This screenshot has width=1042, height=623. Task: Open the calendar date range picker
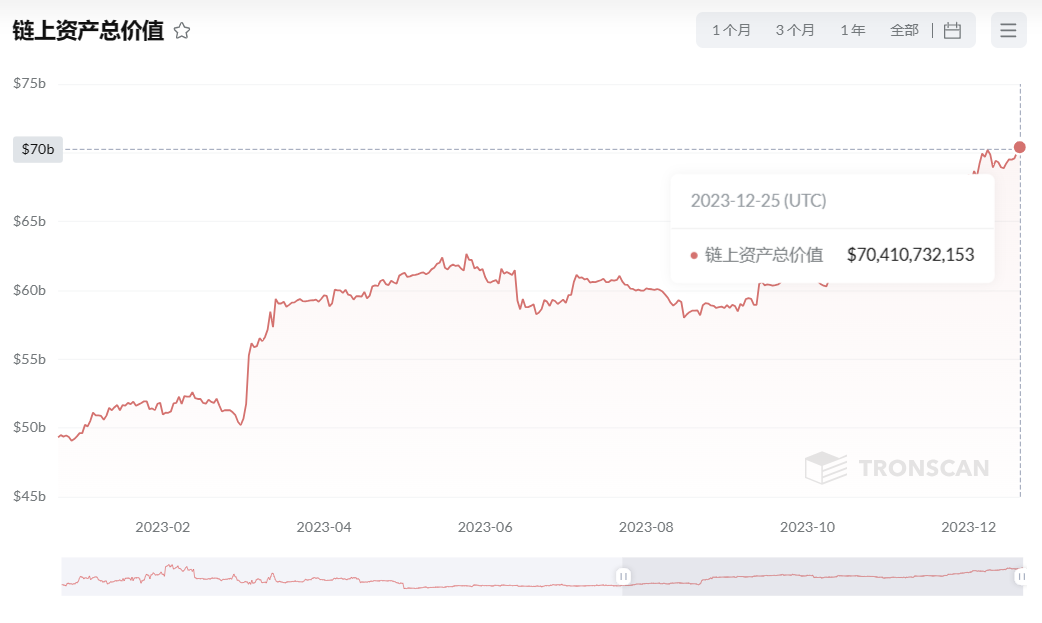952,30
